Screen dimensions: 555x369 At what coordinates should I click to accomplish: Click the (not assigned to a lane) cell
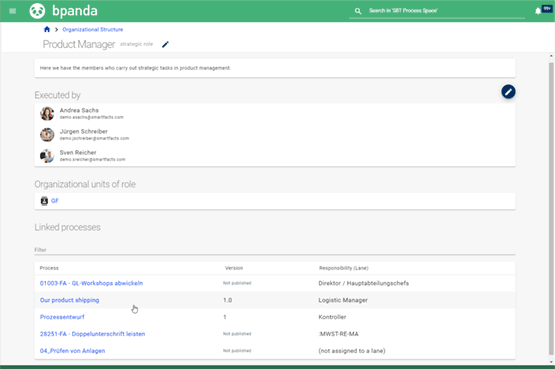[352, 351]
